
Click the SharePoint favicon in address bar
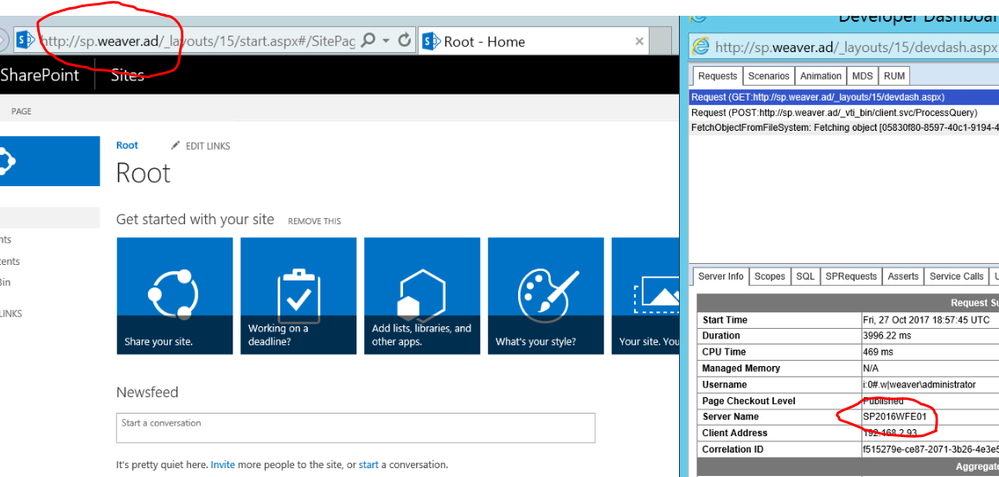[x=25, y=41]
